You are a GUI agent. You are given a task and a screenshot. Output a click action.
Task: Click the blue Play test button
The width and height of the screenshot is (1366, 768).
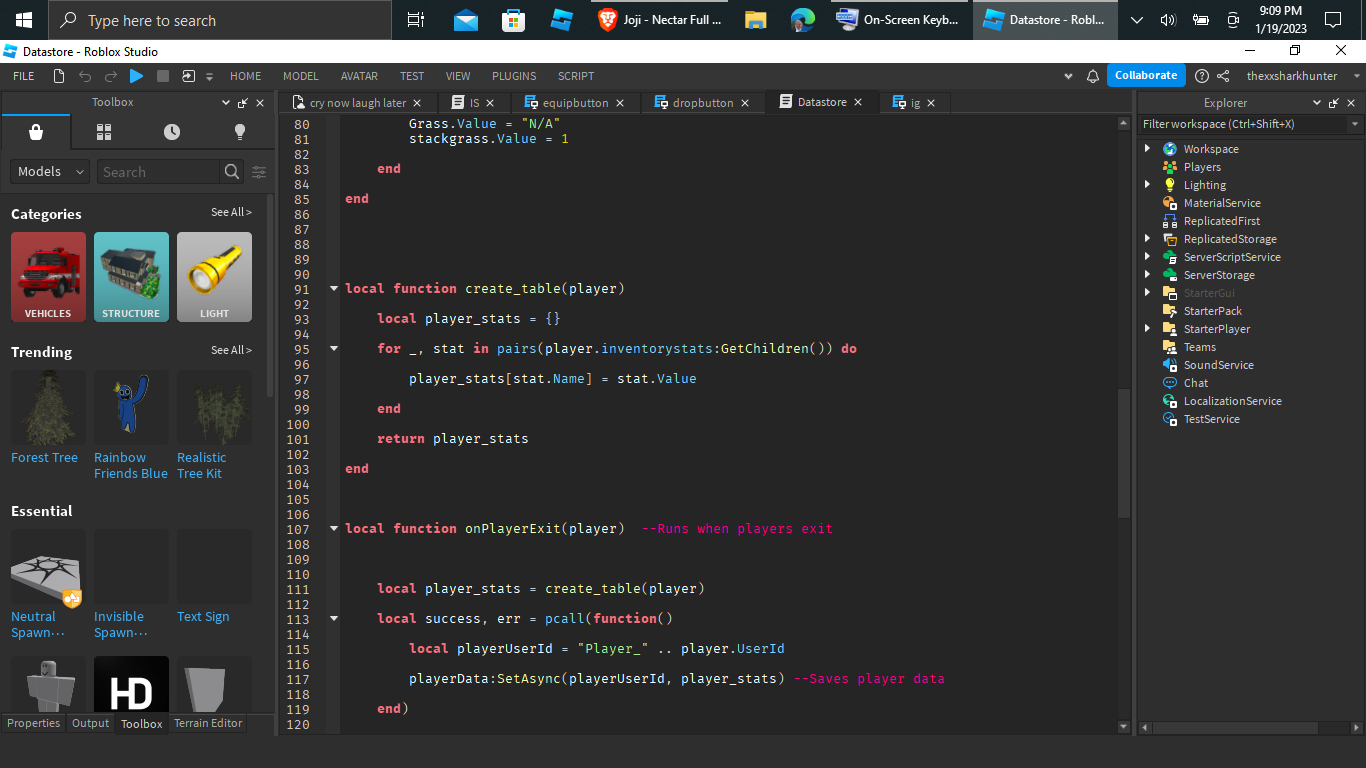click(137, 76)
